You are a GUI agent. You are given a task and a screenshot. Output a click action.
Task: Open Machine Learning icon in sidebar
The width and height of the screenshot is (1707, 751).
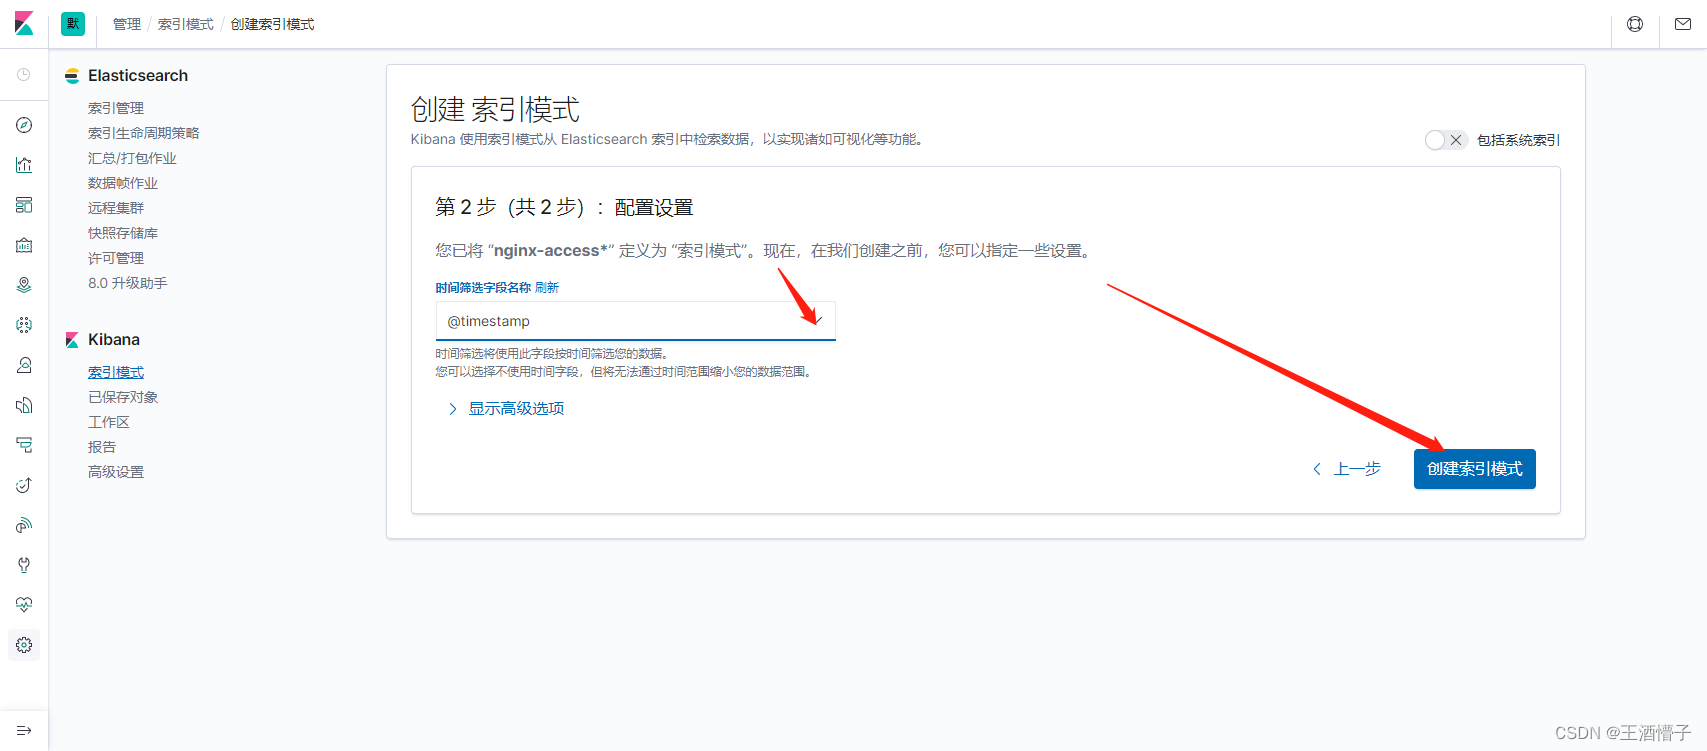(24, 325)
